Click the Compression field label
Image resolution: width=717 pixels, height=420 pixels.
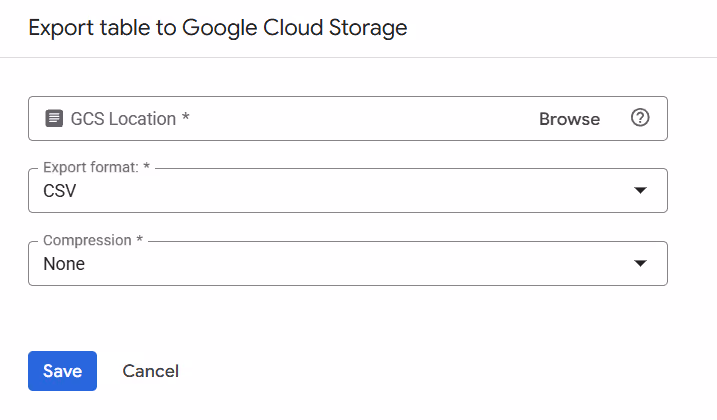tap(93, 241)
